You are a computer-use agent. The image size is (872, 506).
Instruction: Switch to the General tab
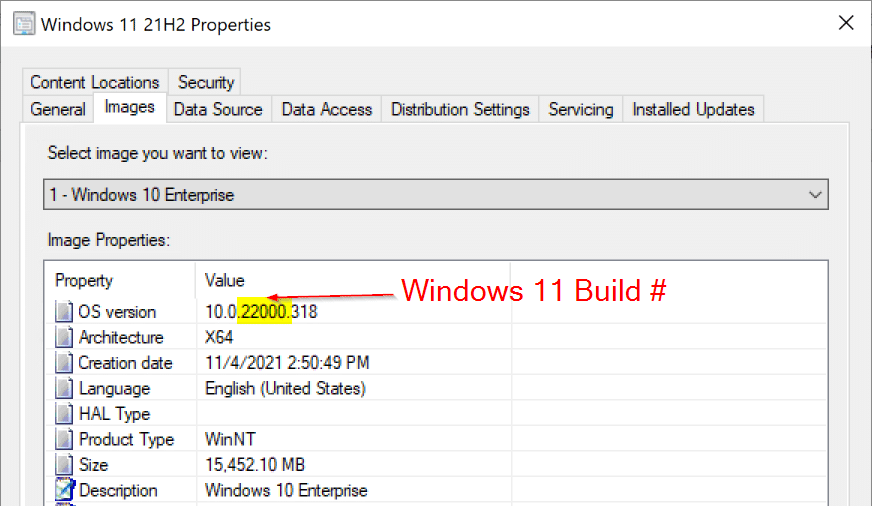click(x=58, y=109)
